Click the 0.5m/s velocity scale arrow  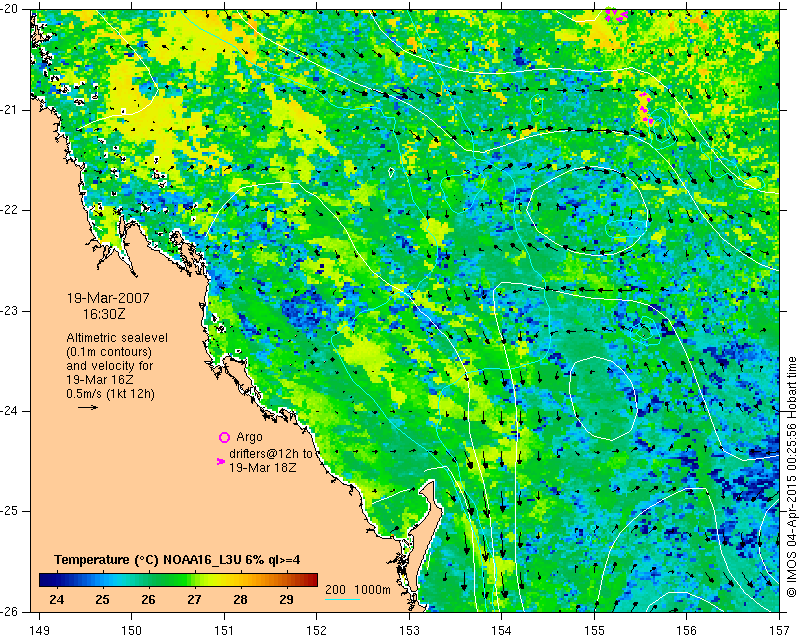88,407
